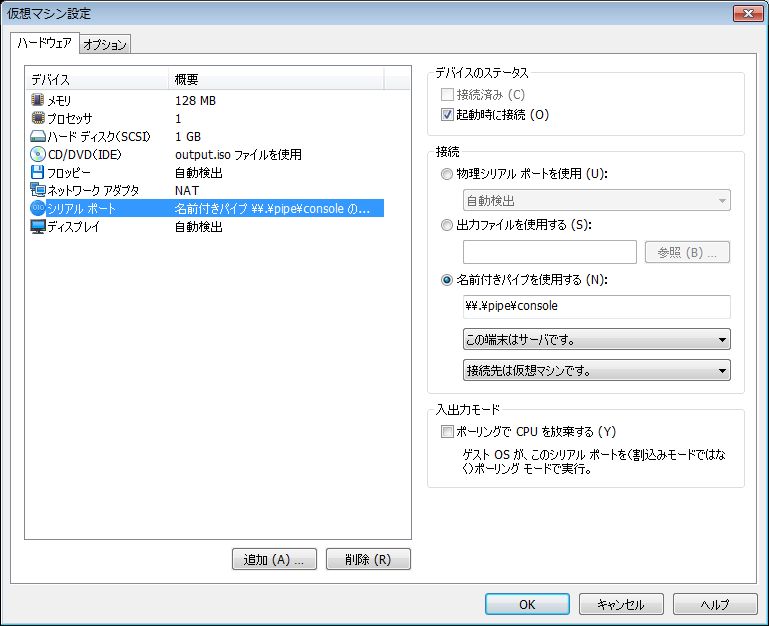Select the ネットワーク アダプタ device row

tap(206, 190)
